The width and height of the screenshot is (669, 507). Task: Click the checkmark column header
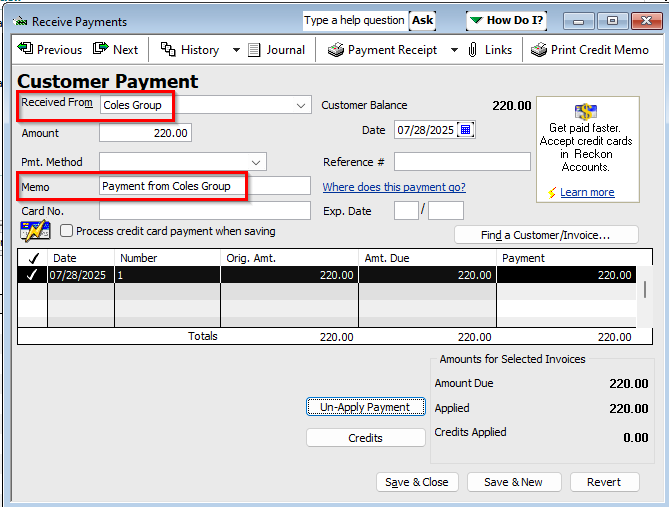click(x=33, y=258)
